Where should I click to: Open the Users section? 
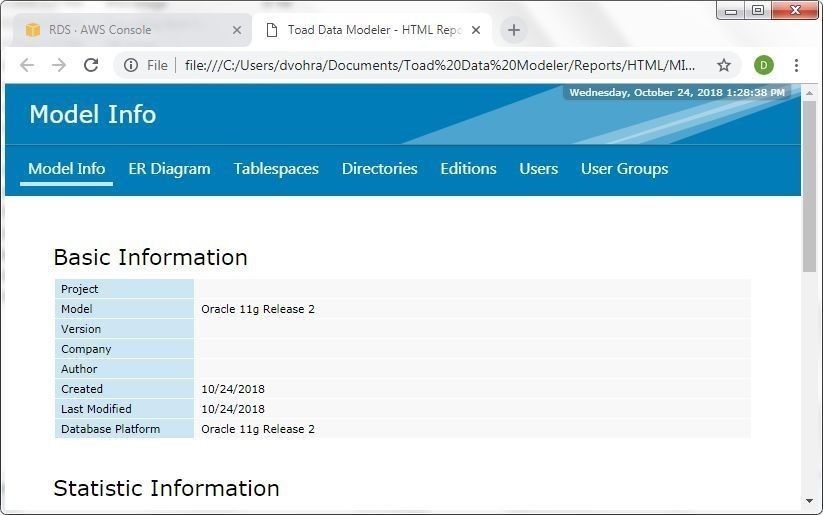coord(539,169)
